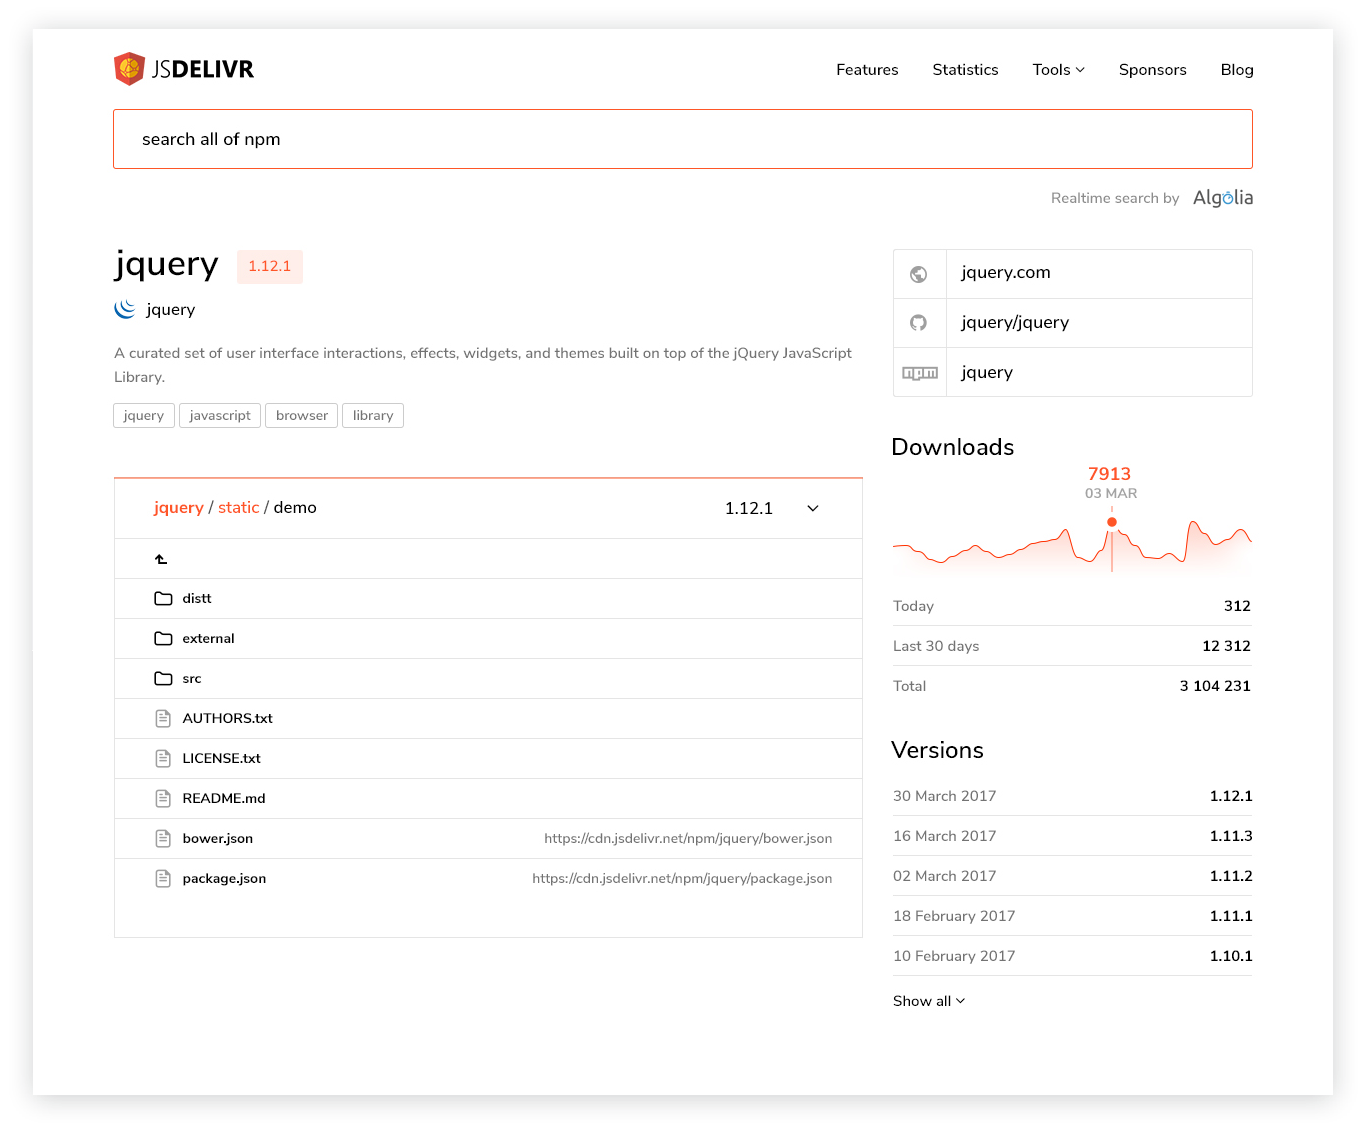Open the Features nav link
The width and height of the screenshot is (1365, 1130).
pos(867,70)
